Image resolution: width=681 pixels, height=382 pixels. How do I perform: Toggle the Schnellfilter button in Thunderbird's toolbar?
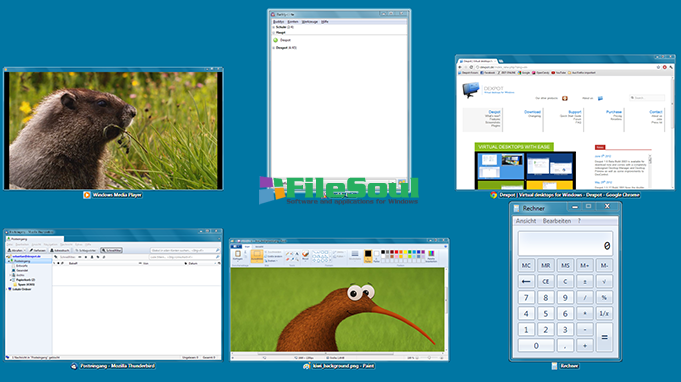112,250
